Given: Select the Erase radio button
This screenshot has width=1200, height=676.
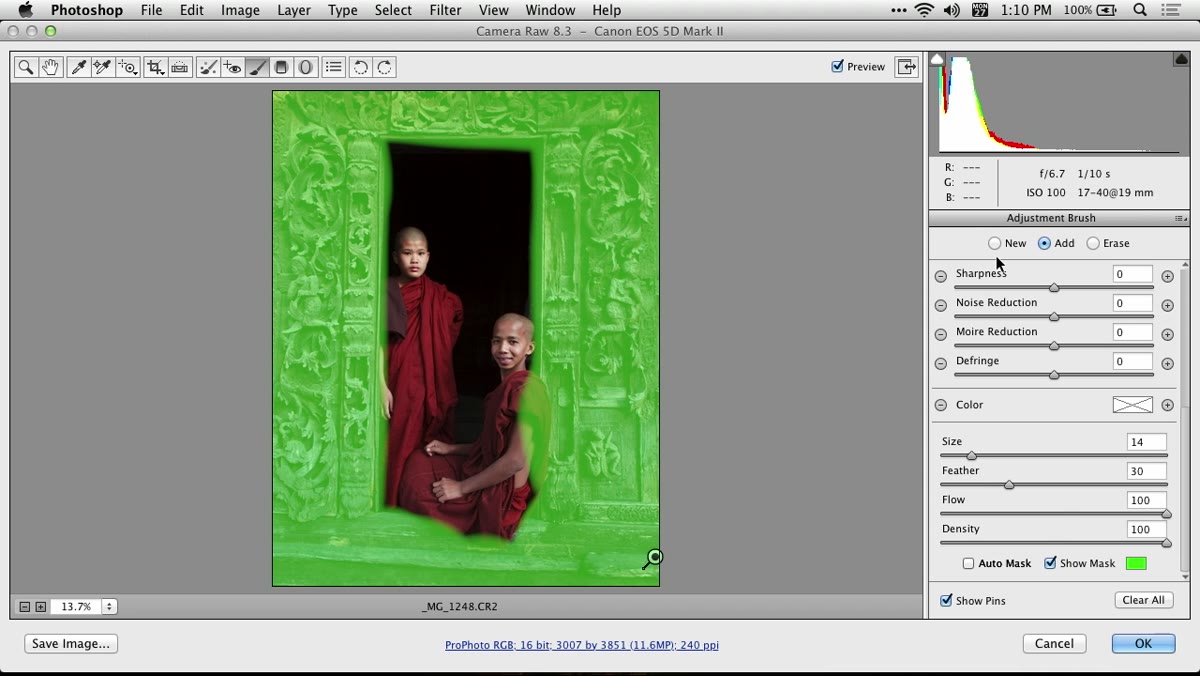Looking at the screenshot, I should 1093,243.
